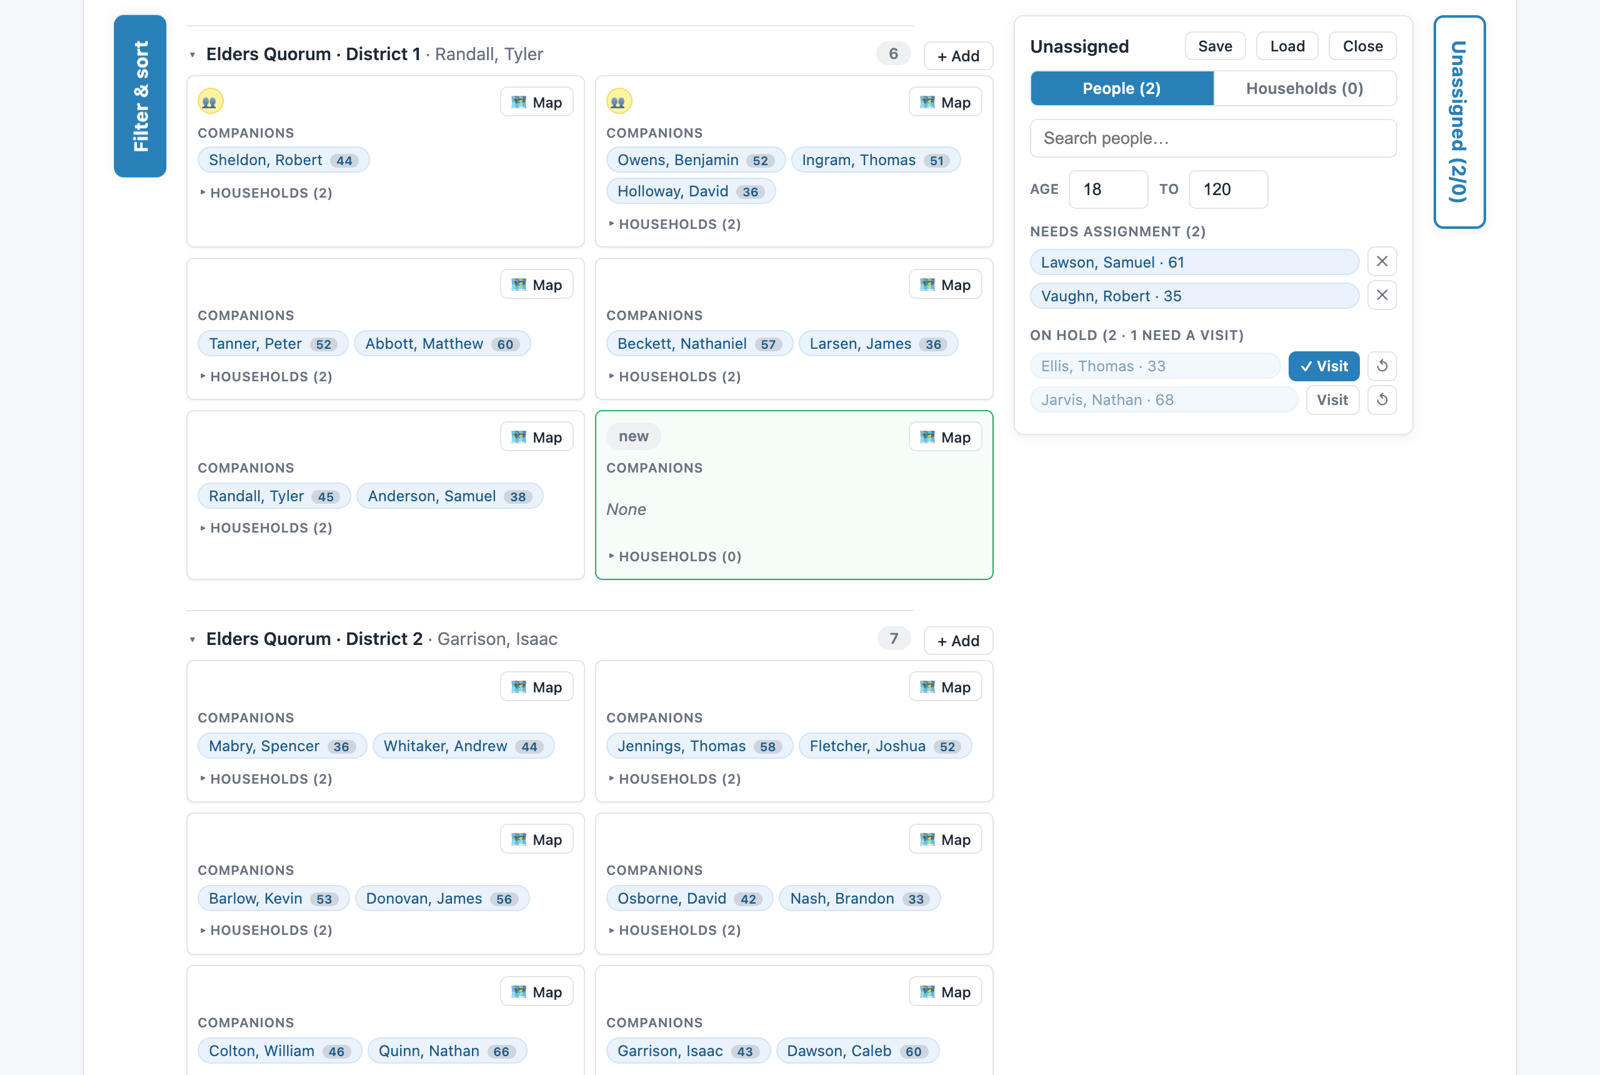Open Map for Beckett, Nathaniel companionship
Viewport: 1600px width, 1075px height.
[945, 285]
